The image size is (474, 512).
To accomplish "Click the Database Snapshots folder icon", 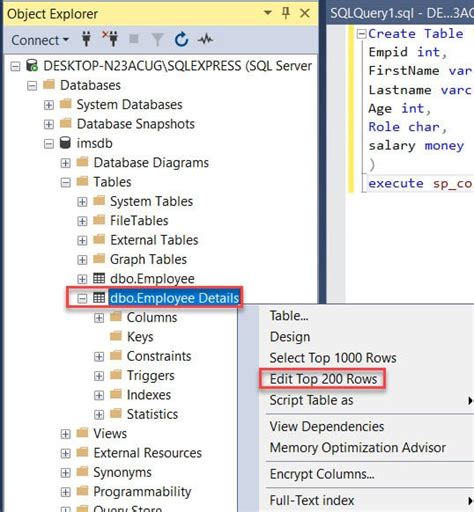I will pos(66,123).
